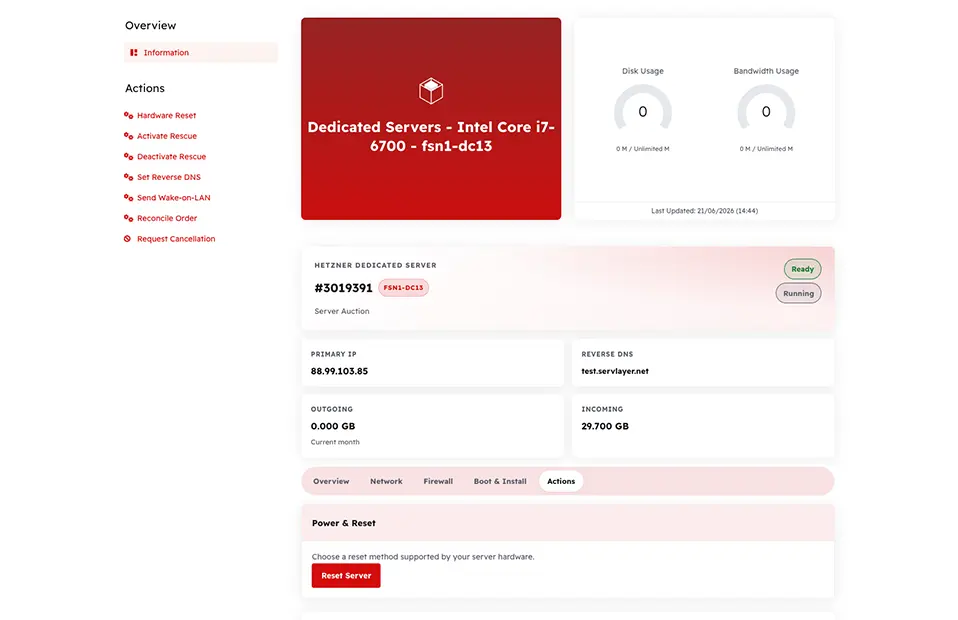
Task: Switch to the Overview tab
Action: pos(331,481)
